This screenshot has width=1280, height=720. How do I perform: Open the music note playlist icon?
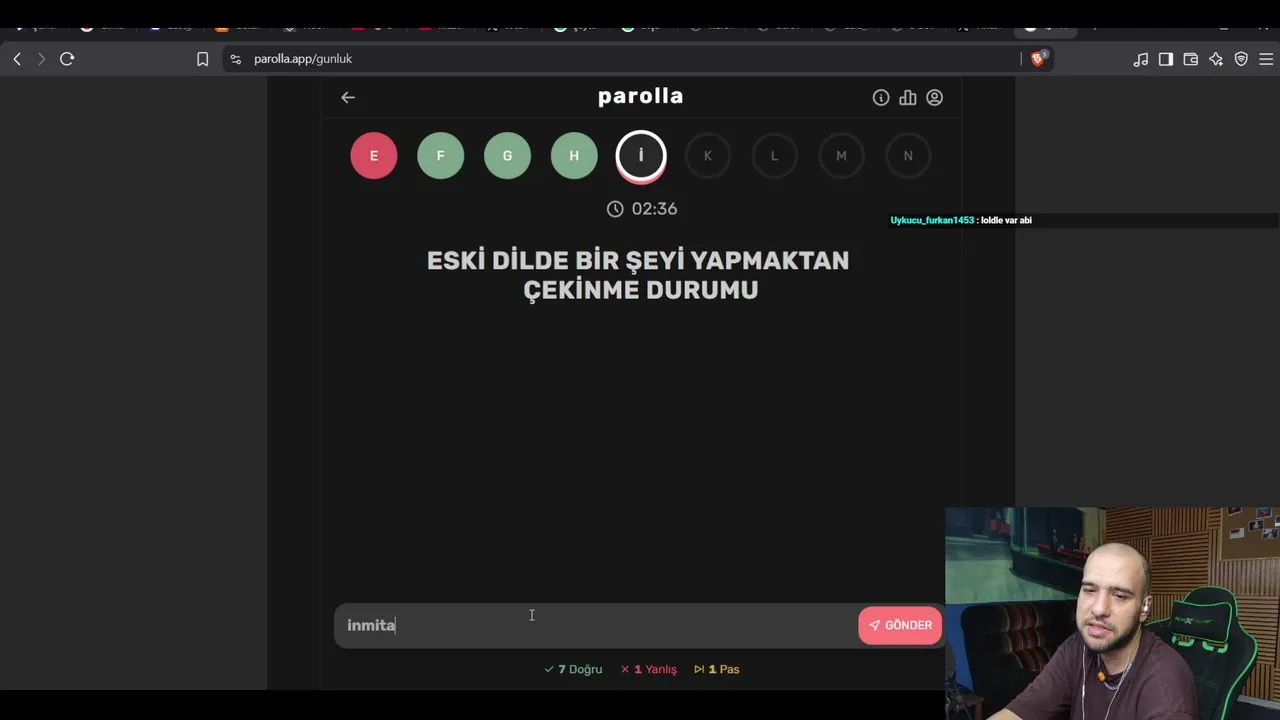(1141, 59)
